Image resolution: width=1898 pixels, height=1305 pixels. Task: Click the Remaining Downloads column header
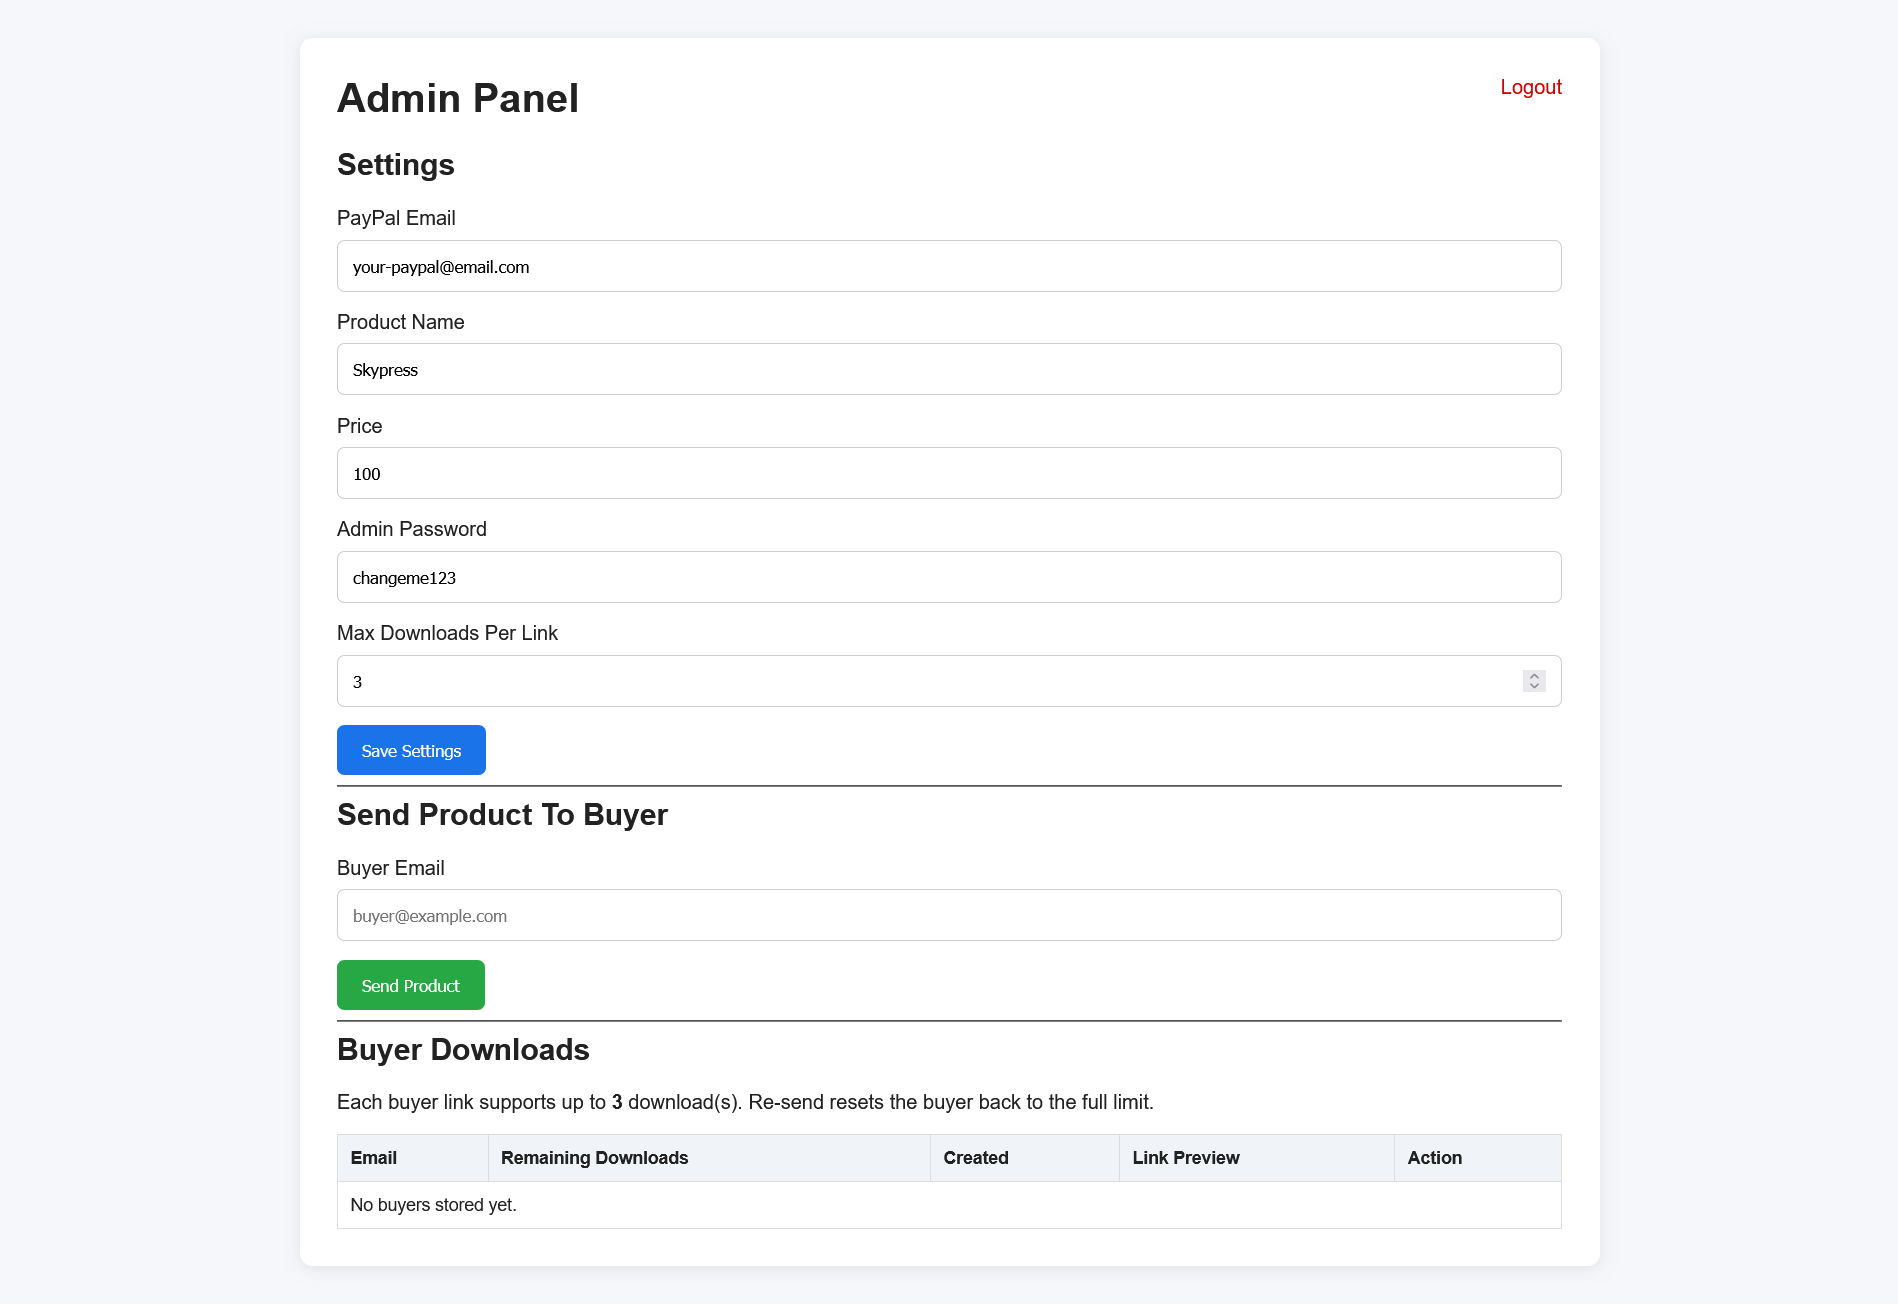pyautogui.click(x=594, y=1158)
